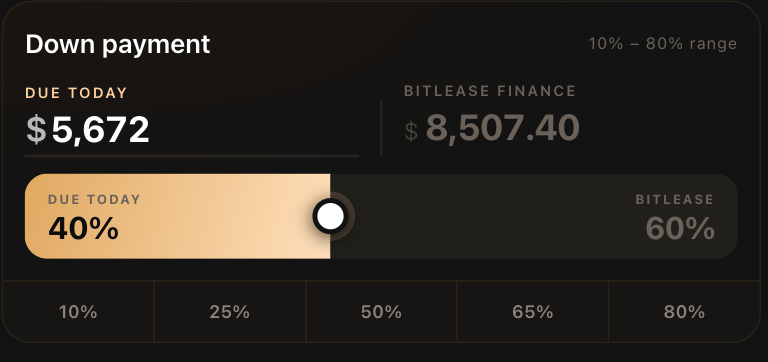Viewport: 768px width, 362px height.
Task: Choose the 25% preset option
Action: (230, 312)
